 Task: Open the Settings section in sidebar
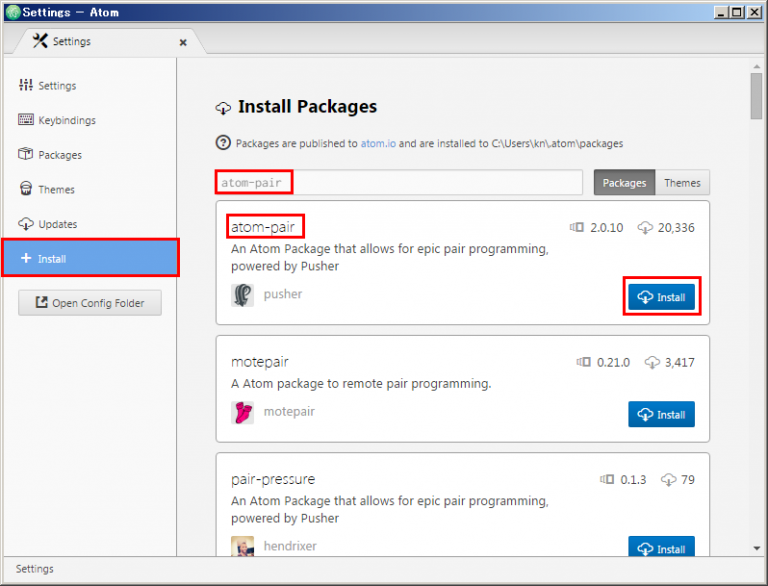tap(57, 86)
